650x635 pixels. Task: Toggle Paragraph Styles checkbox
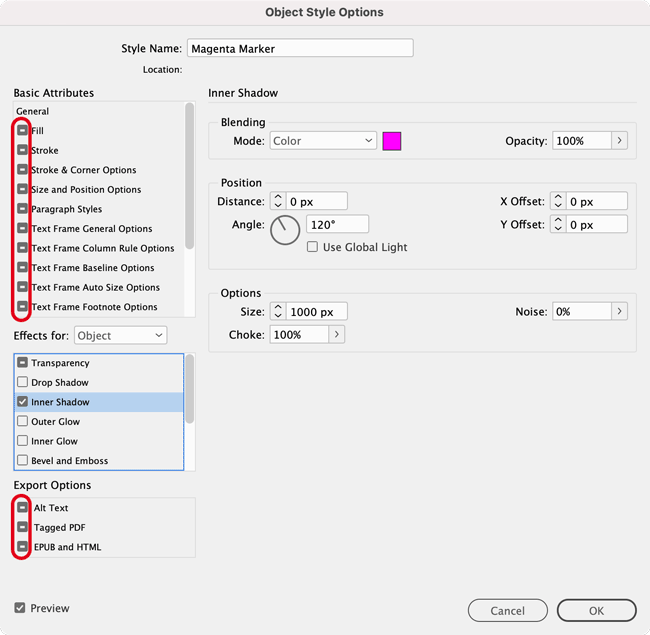pos(22,208)
